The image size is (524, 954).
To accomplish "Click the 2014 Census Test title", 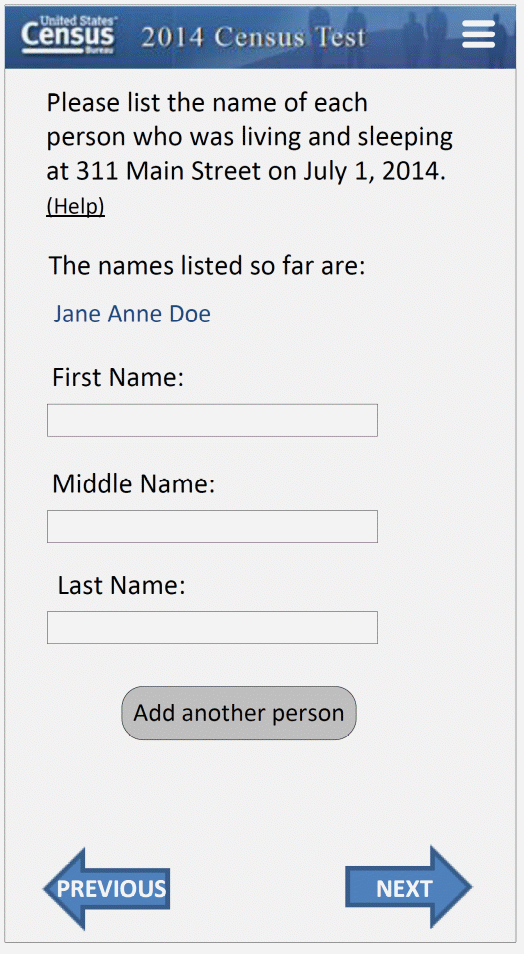I will (x=254, y=37).
